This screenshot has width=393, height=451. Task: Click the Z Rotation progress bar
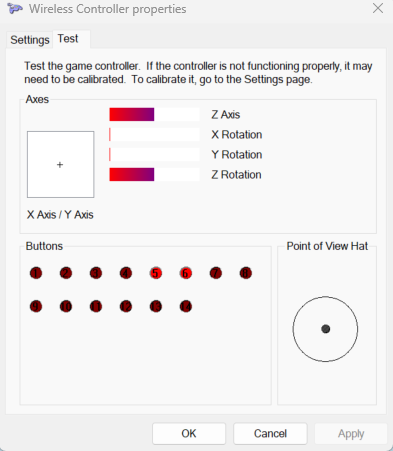point(154,174)
